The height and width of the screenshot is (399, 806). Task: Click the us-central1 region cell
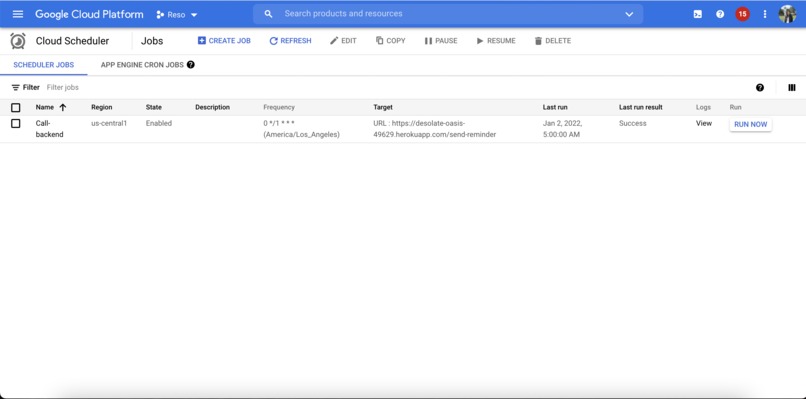109,123
